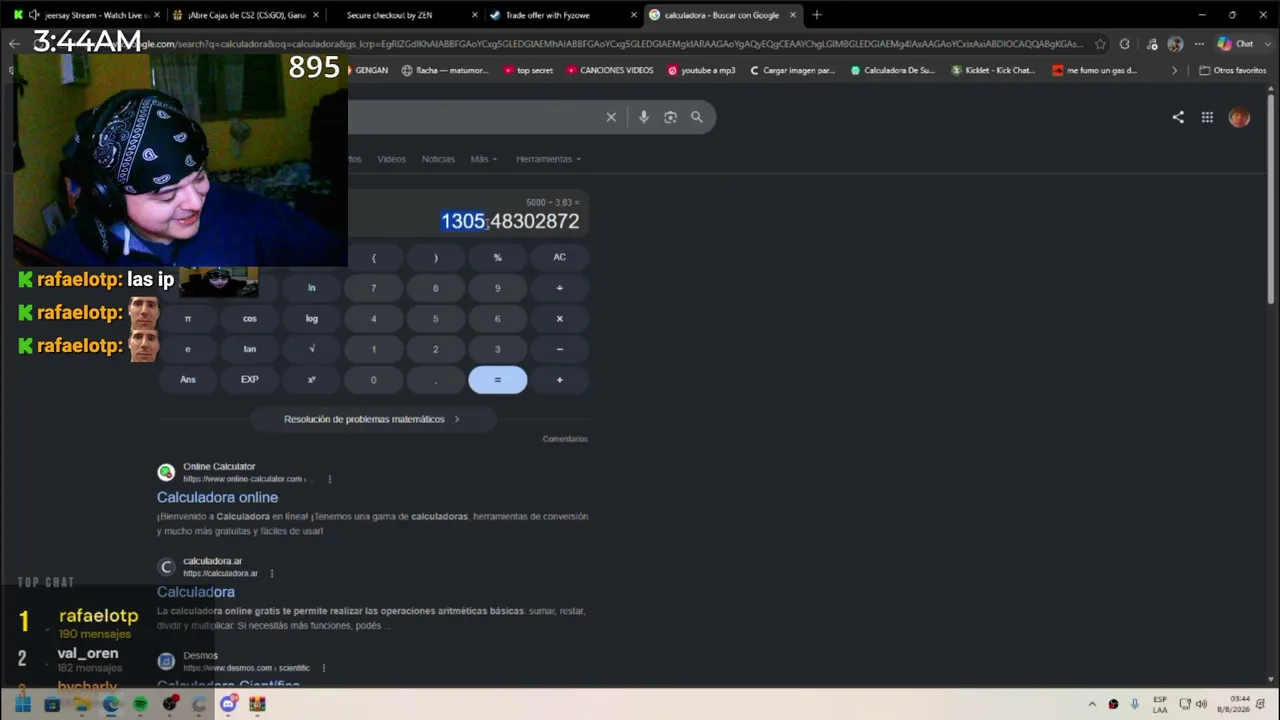Click the calculator pi button
This screenshot has width=1280, height=720.
pos(187,319)
